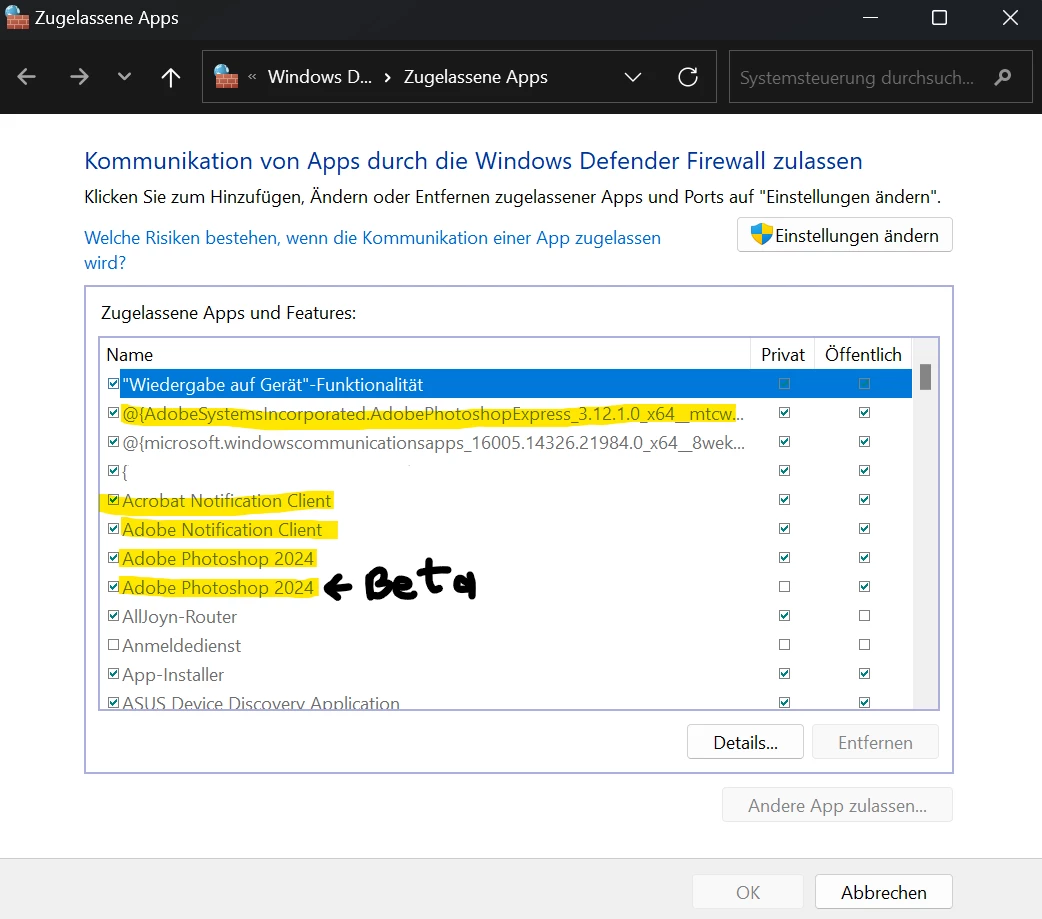Click the title bar firewall icon
This screenshot has width=1042, height=919.
pyautogui.click(x=17, y=18)
